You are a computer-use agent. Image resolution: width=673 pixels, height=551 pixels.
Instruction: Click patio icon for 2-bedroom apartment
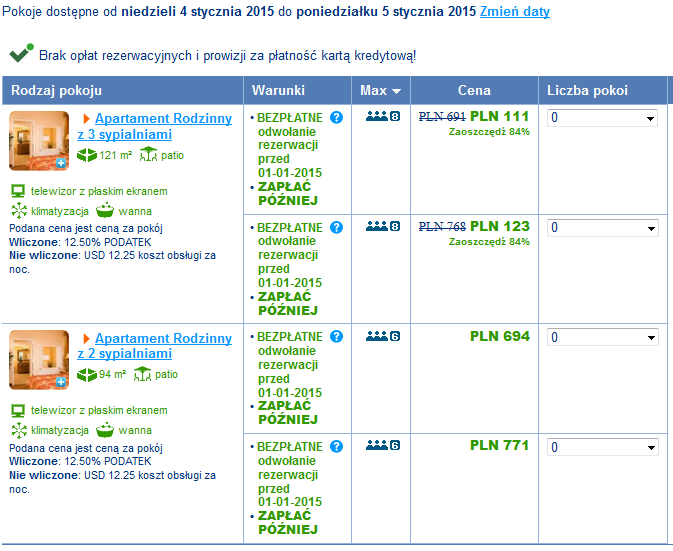point(142,374)
